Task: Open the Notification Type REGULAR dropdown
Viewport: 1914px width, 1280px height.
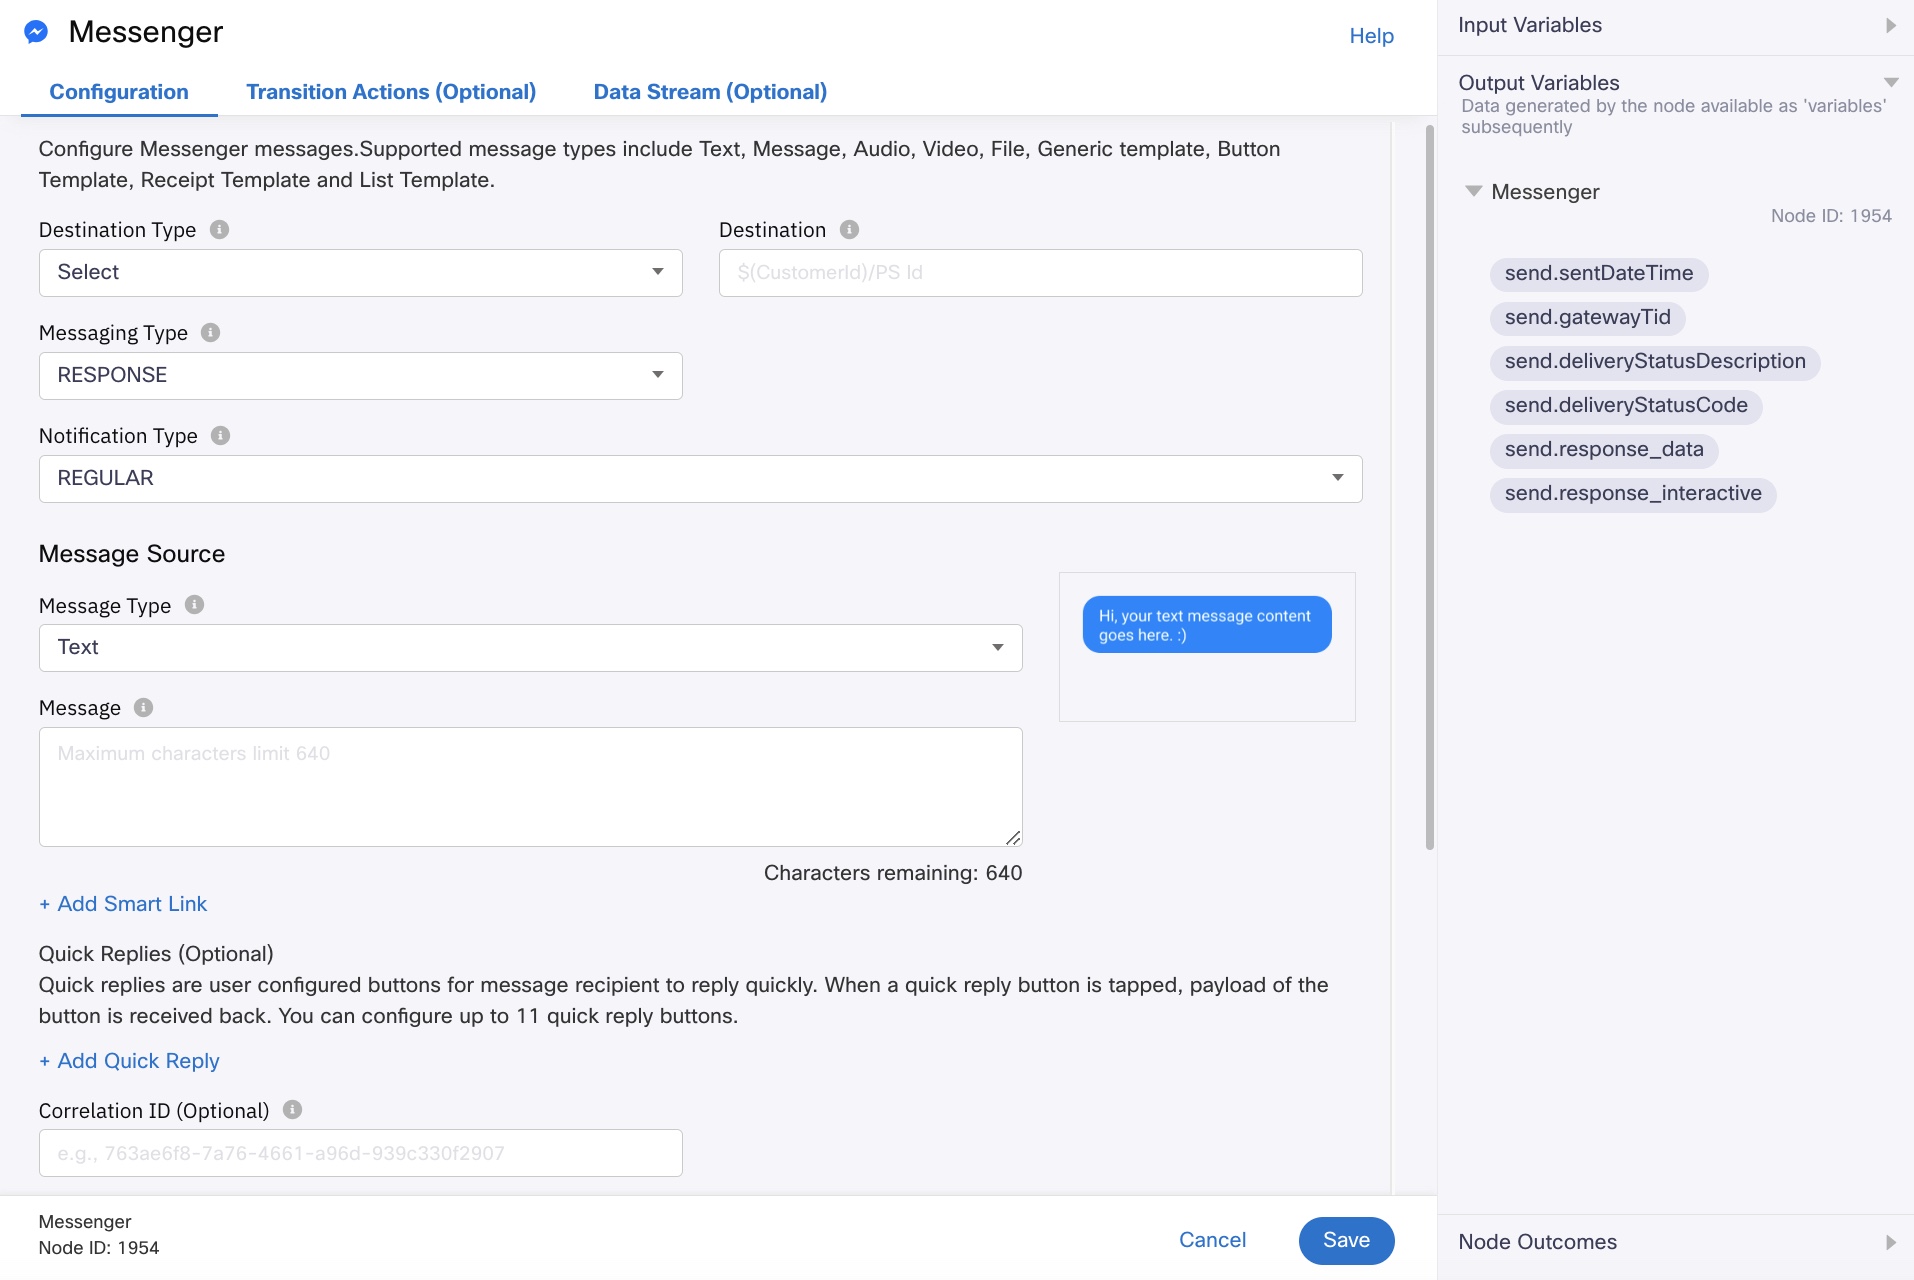Action: [x=700, y=479]
